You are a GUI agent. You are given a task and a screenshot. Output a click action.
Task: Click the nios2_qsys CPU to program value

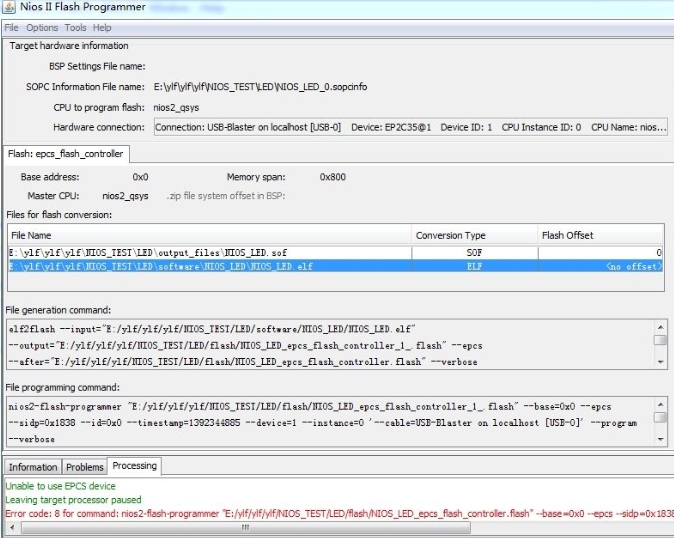click(x=176, y=107)
